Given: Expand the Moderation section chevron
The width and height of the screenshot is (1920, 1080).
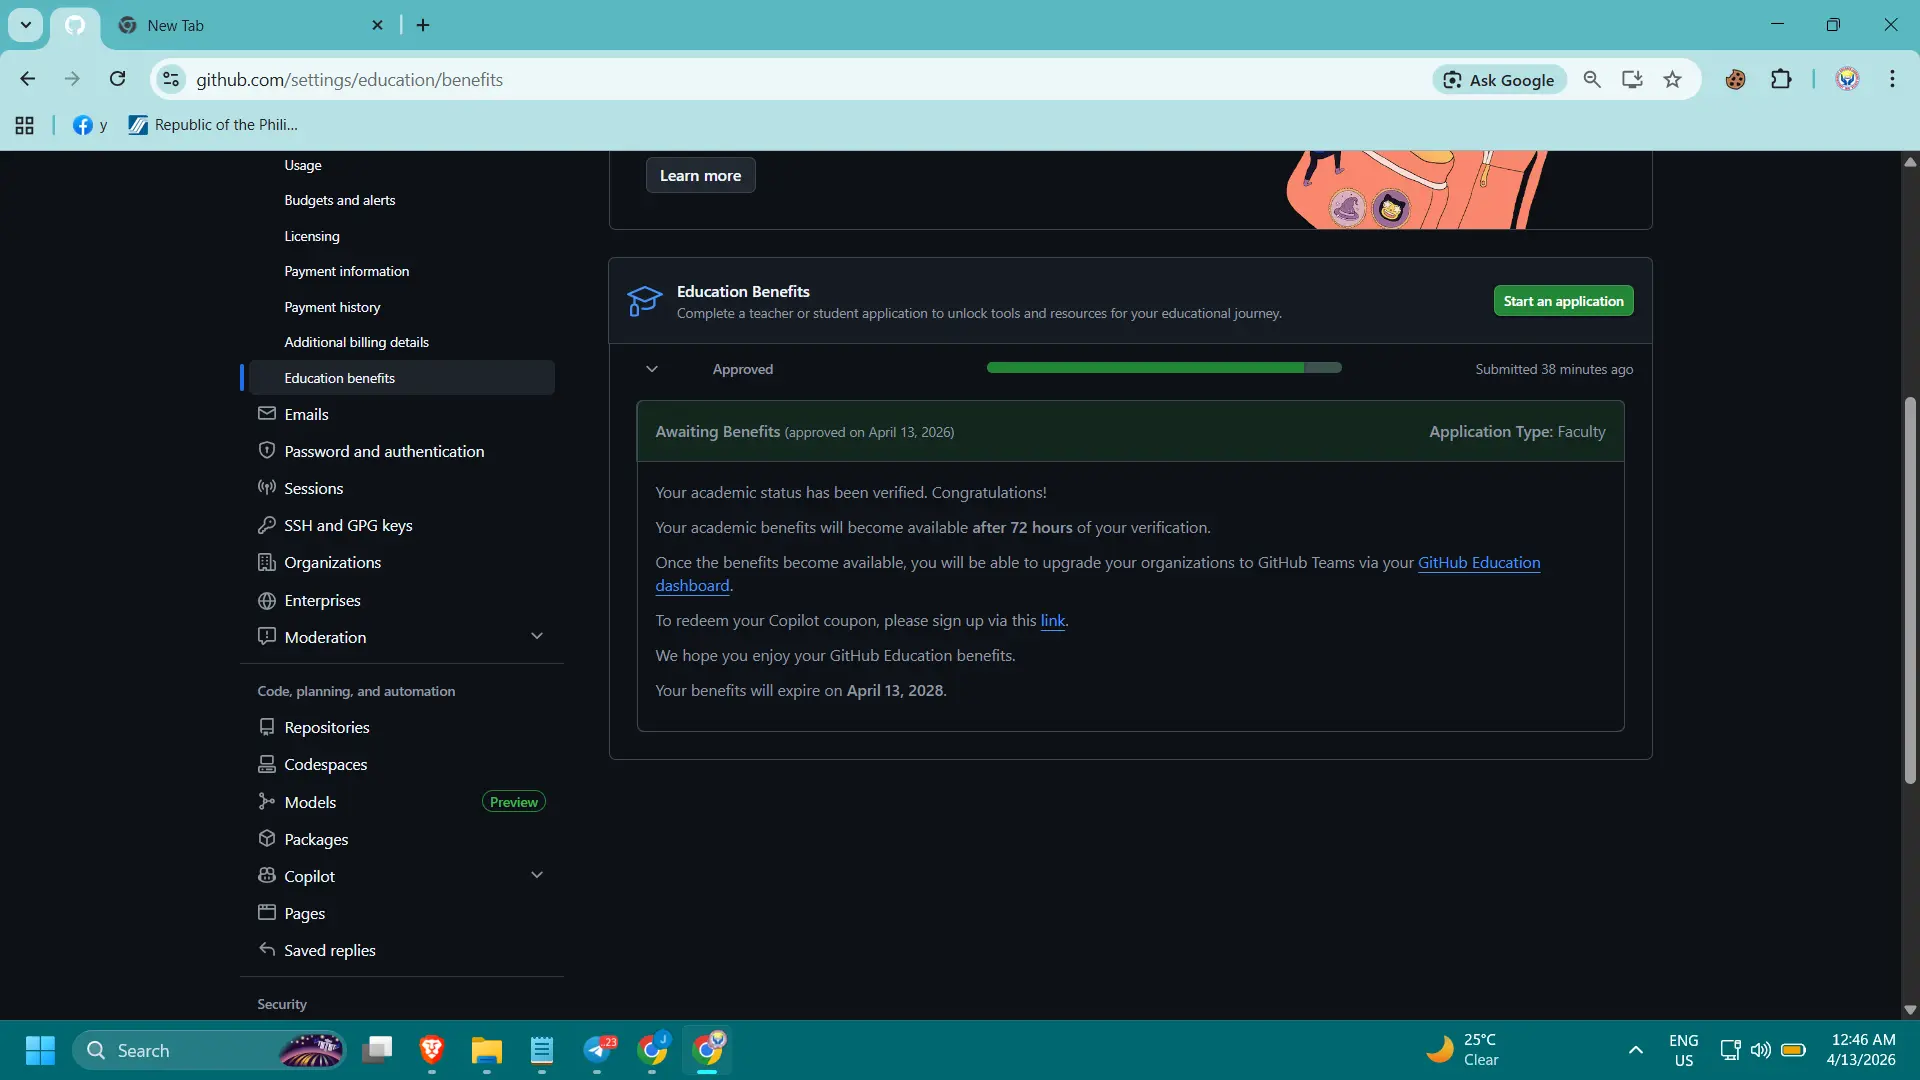Looking at the screenshot, I should [x=537, y=636].
